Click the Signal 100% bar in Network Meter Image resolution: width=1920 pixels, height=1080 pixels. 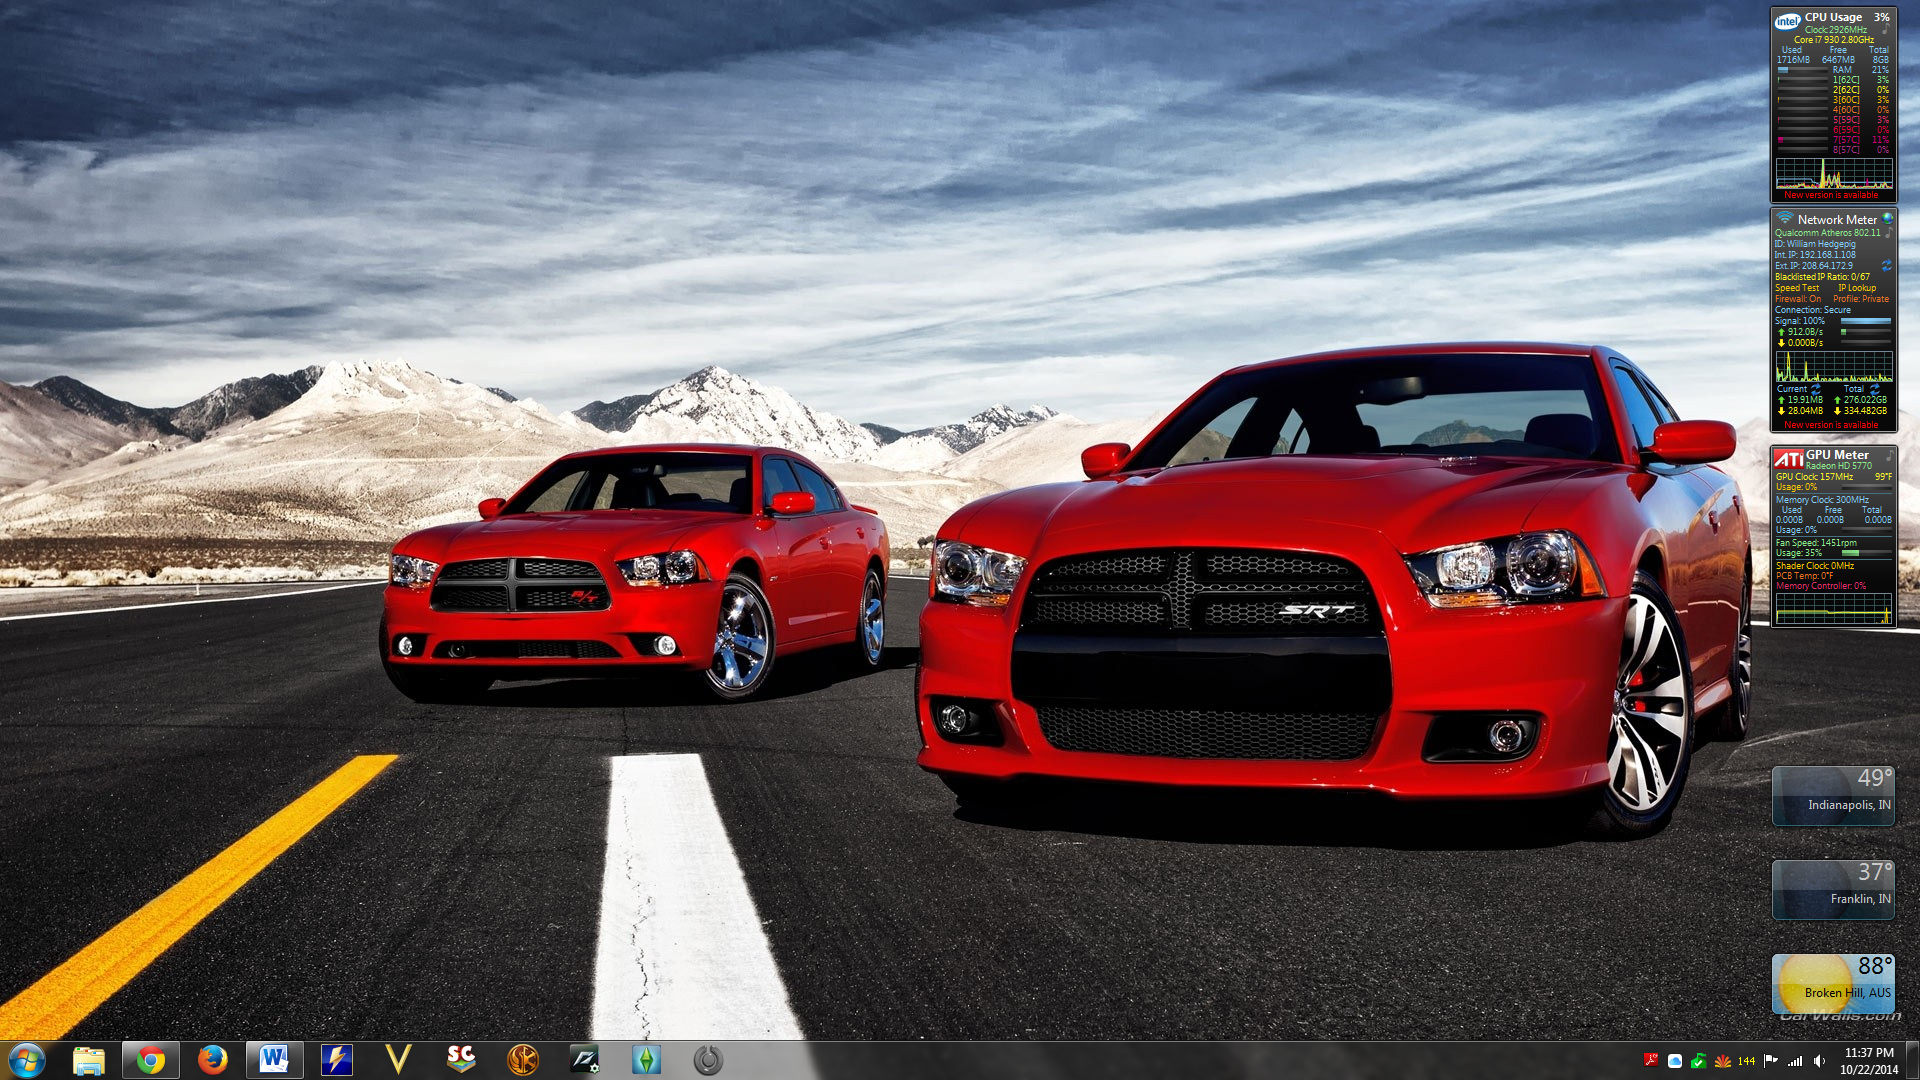point(1866,321)
